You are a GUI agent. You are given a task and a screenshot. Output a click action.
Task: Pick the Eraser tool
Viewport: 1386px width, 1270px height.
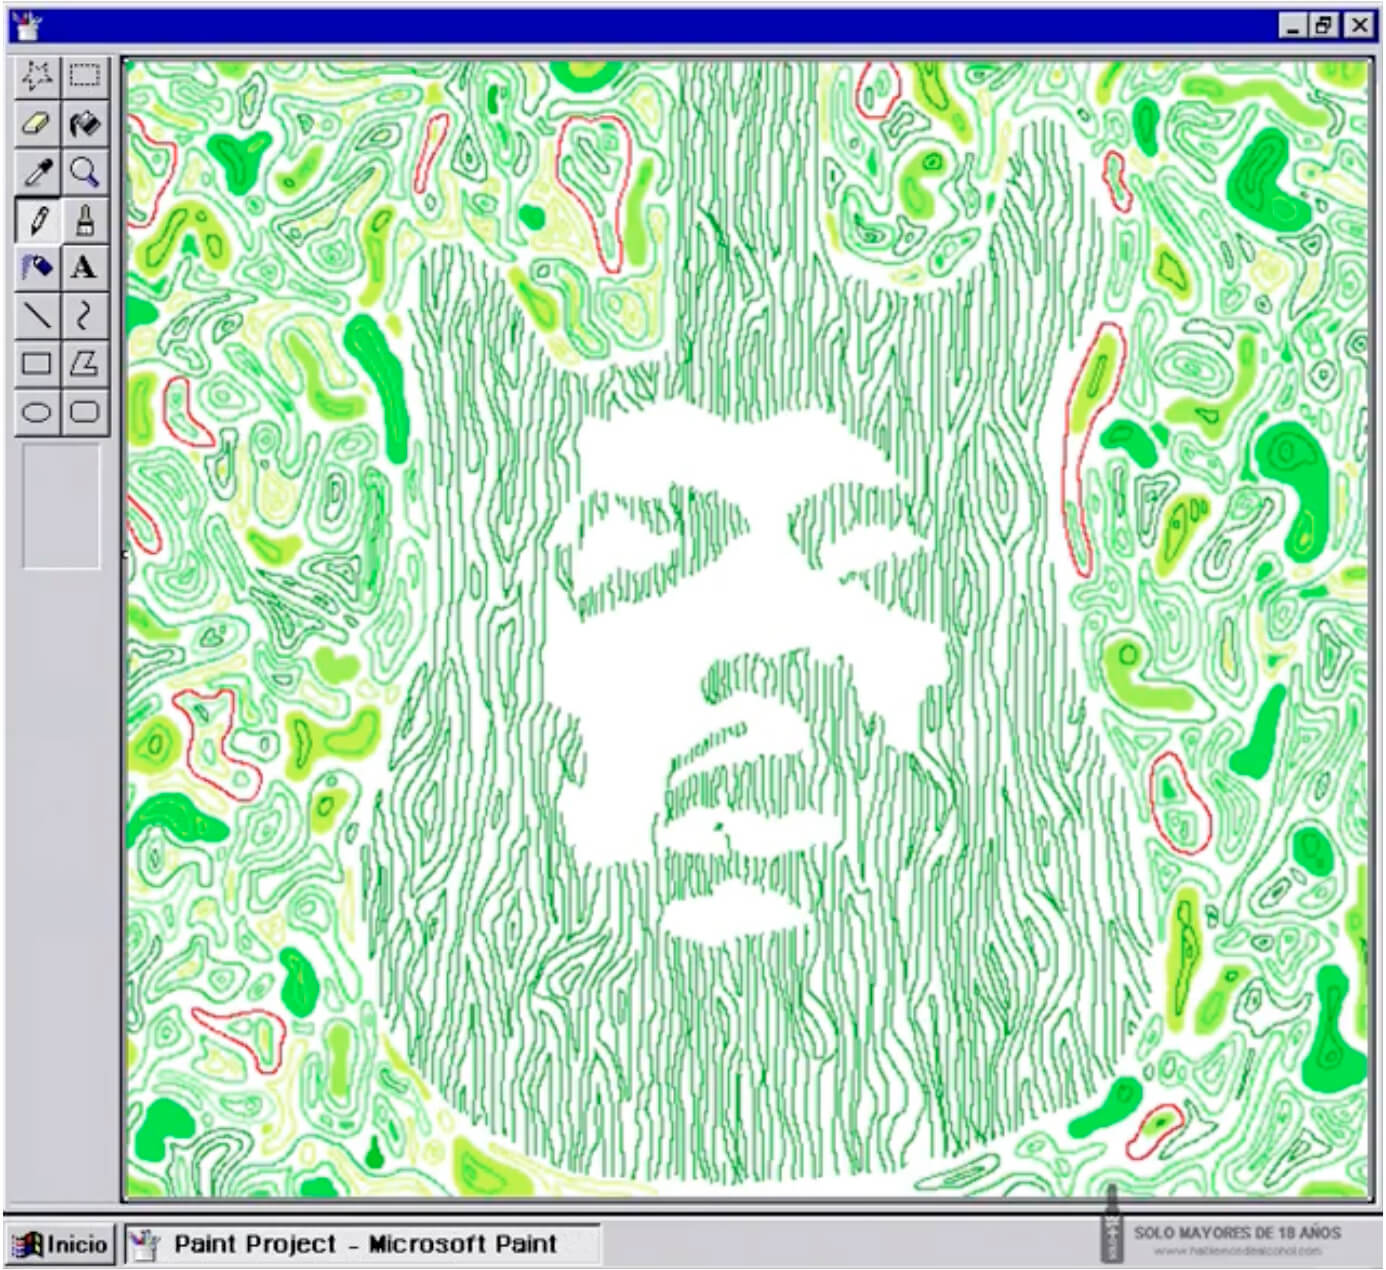pyautogui.click(x=37, y=124)
